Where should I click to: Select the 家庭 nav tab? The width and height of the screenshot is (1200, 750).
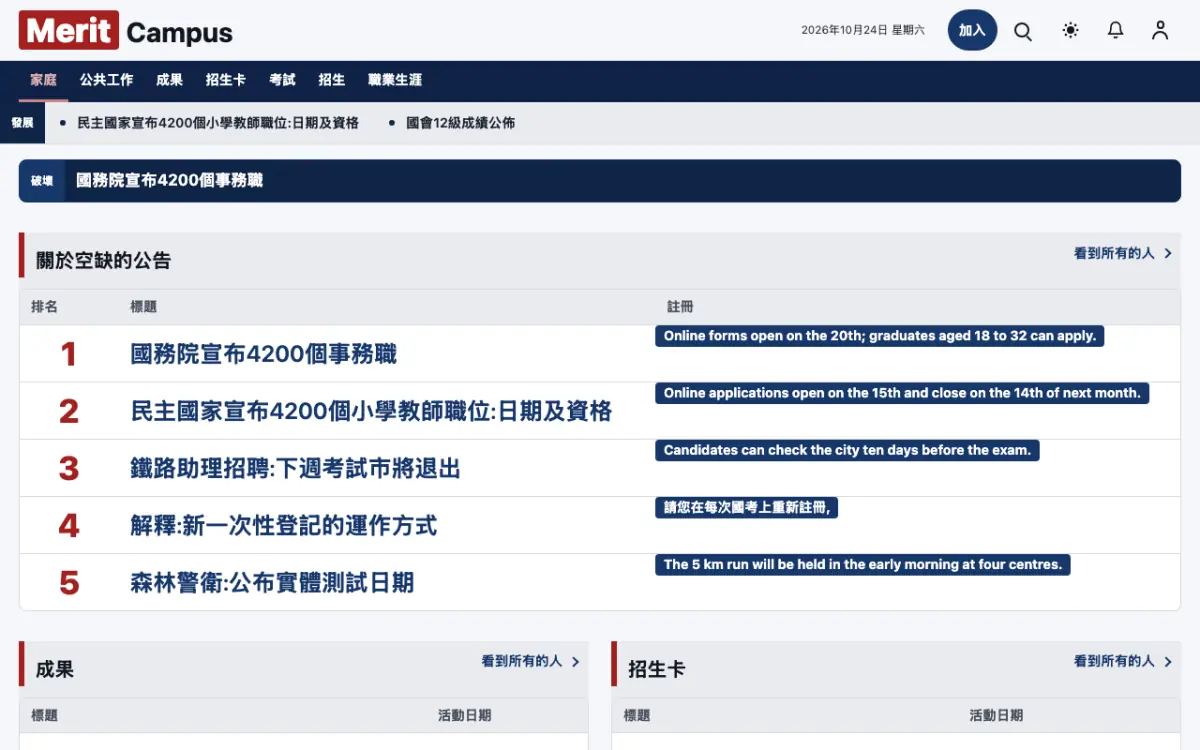pyautogui.click(x=43, y=80)
